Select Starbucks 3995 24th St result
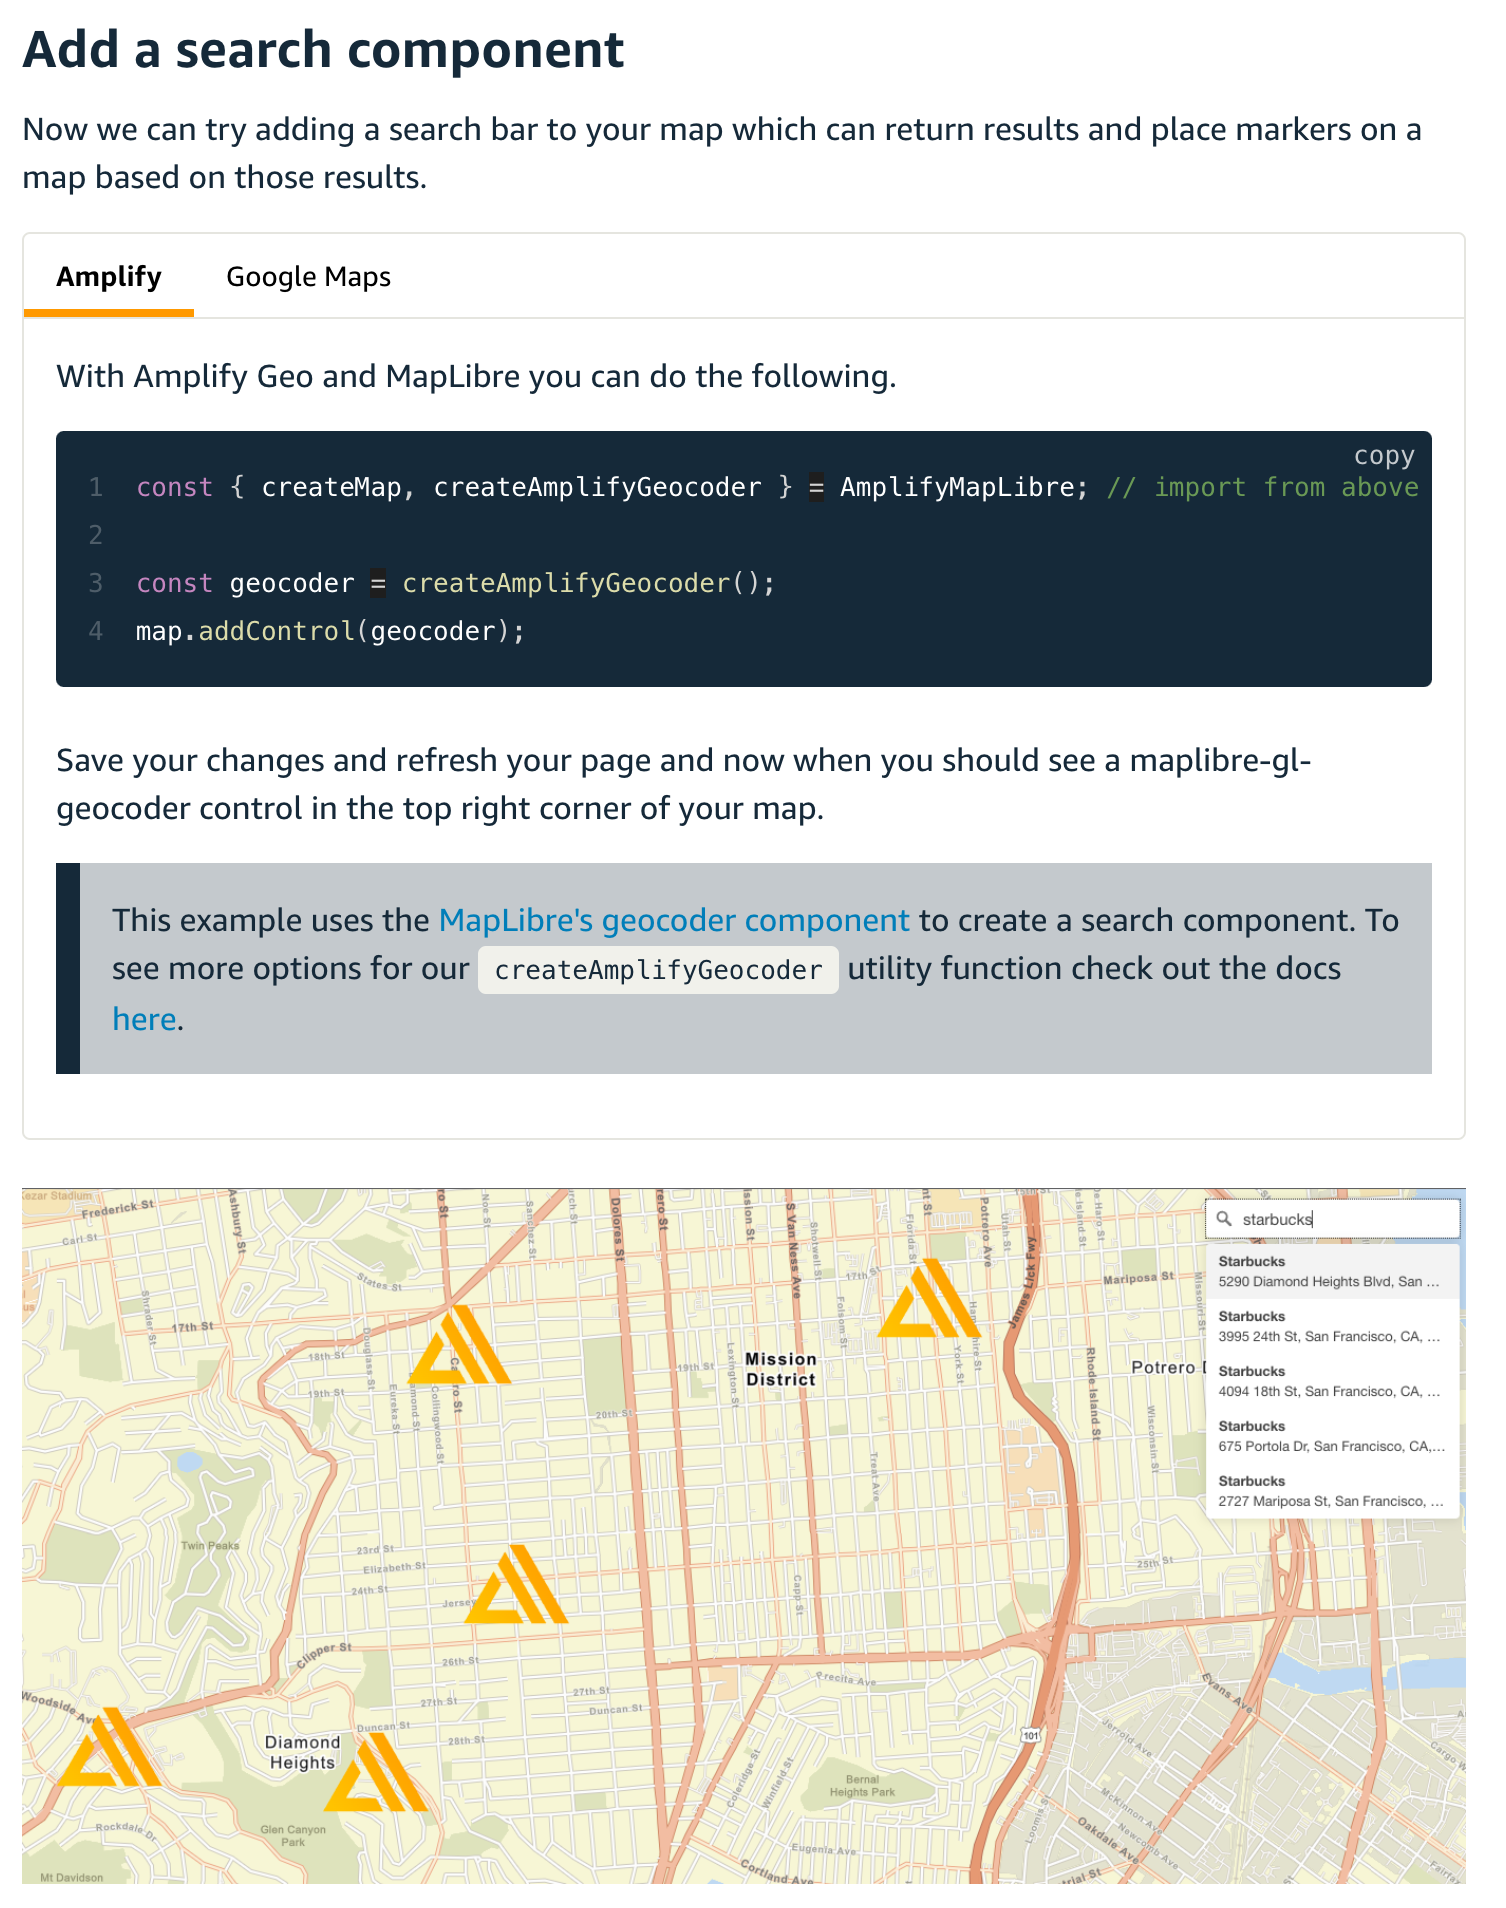 (1332, 1326)
